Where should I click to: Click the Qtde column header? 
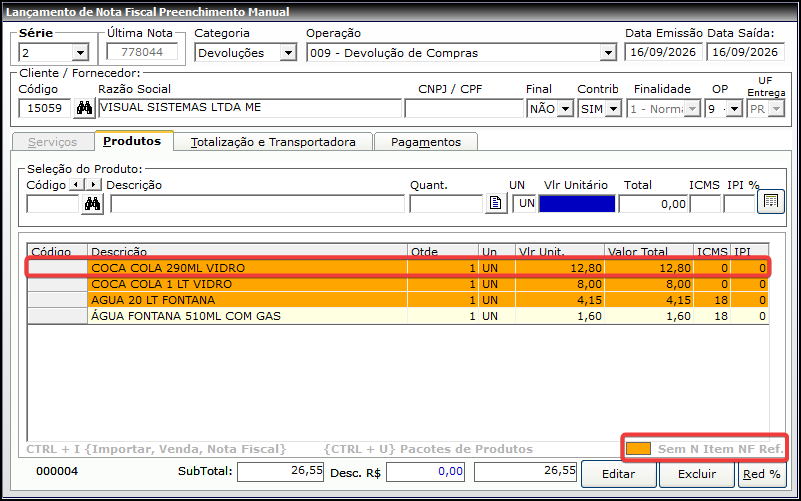pos(443,251)
